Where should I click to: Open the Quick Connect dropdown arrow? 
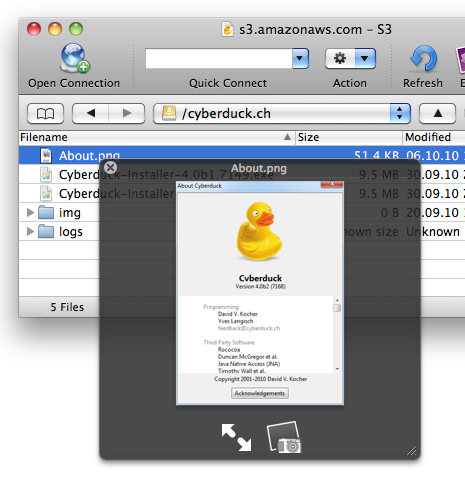click(300, 58)
